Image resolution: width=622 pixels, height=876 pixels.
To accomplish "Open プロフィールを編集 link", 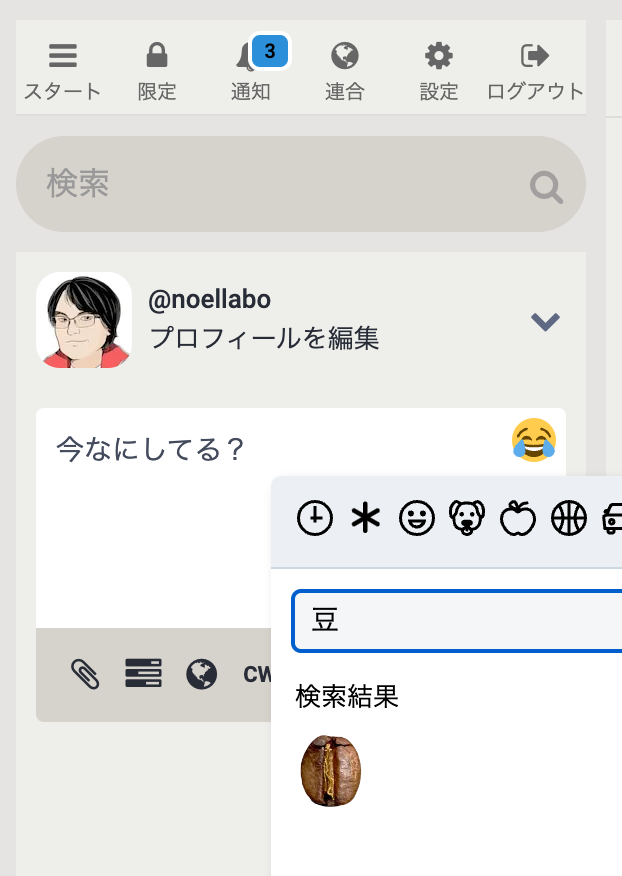I will point(264,338).
